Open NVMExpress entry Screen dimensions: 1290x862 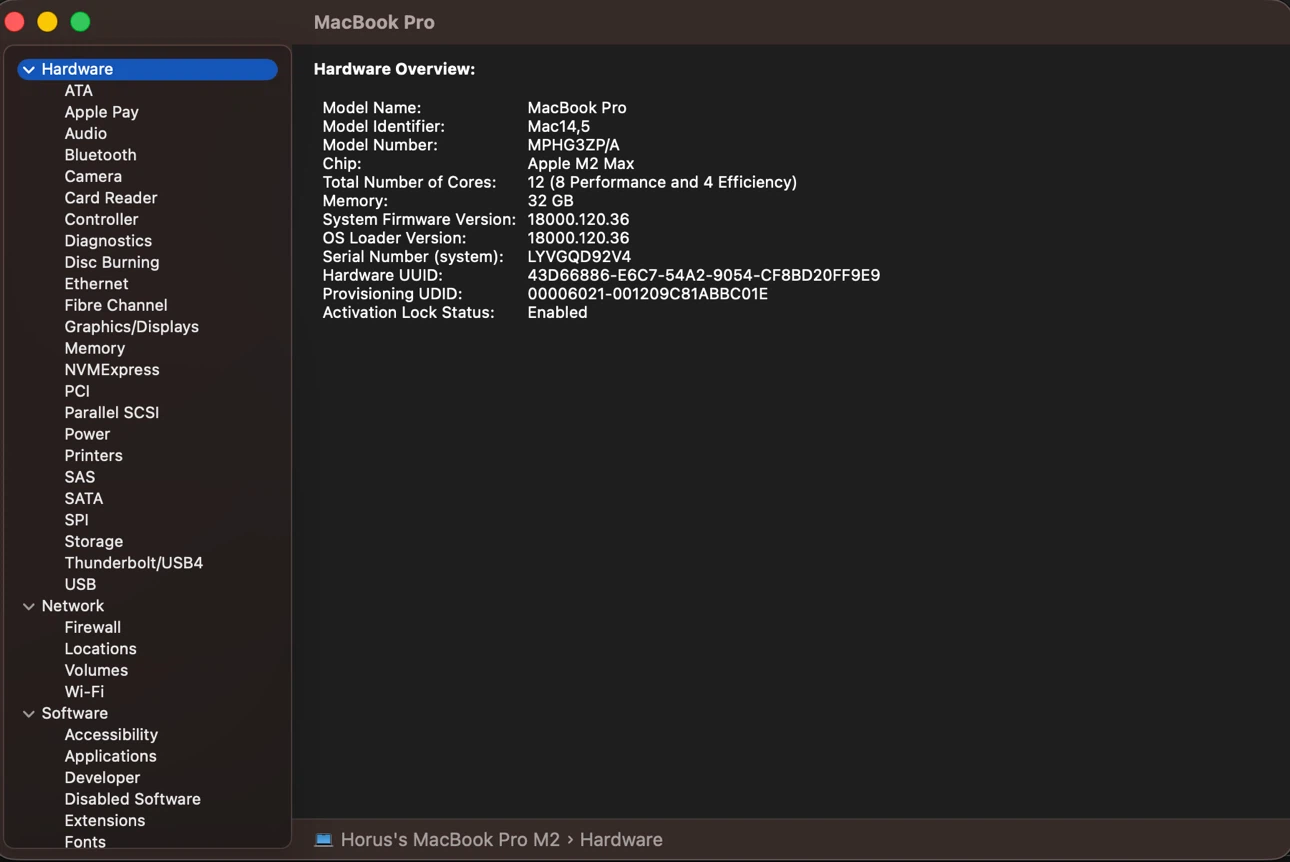click(111, 370)
